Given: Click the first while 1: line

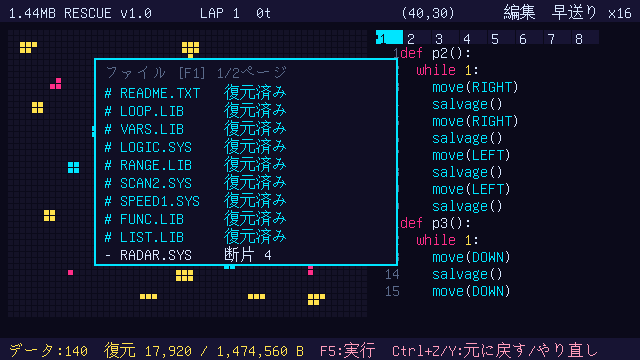Looking at the screenshot, I should (x=447, y=70).
